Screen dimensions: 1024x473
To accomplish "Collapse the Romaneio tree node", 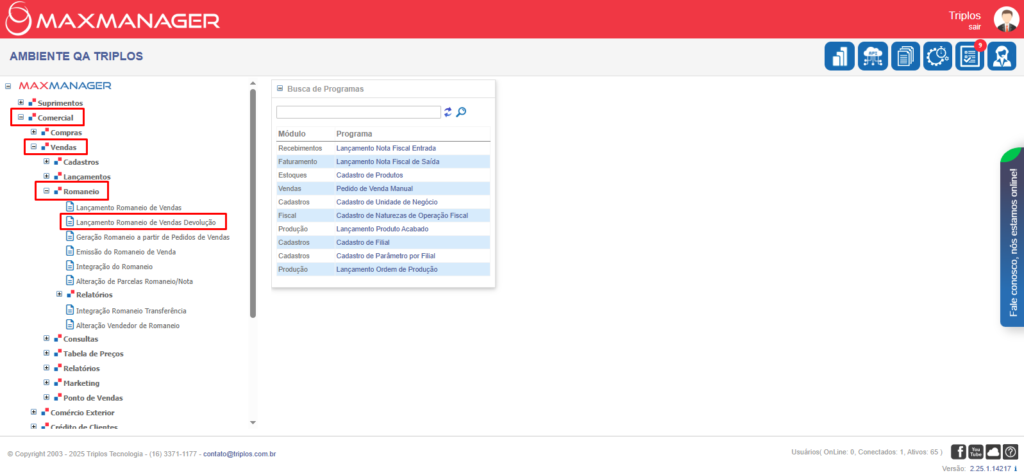I will (x=46, y=190).
